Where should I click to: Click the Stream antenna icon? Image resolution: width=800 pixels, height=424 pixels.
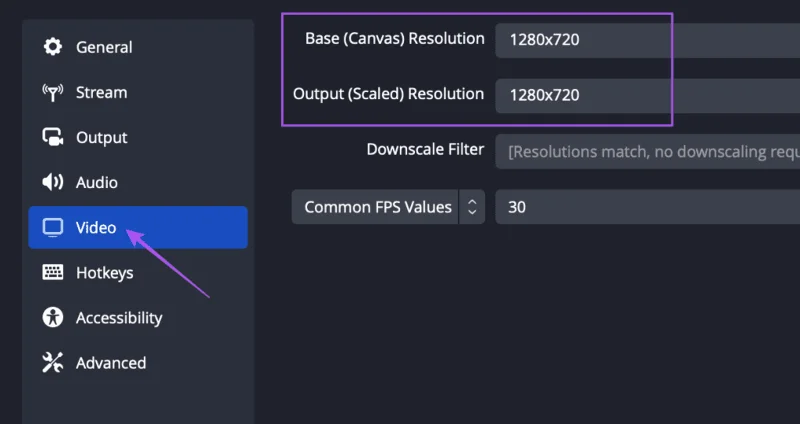coord(53,92)
